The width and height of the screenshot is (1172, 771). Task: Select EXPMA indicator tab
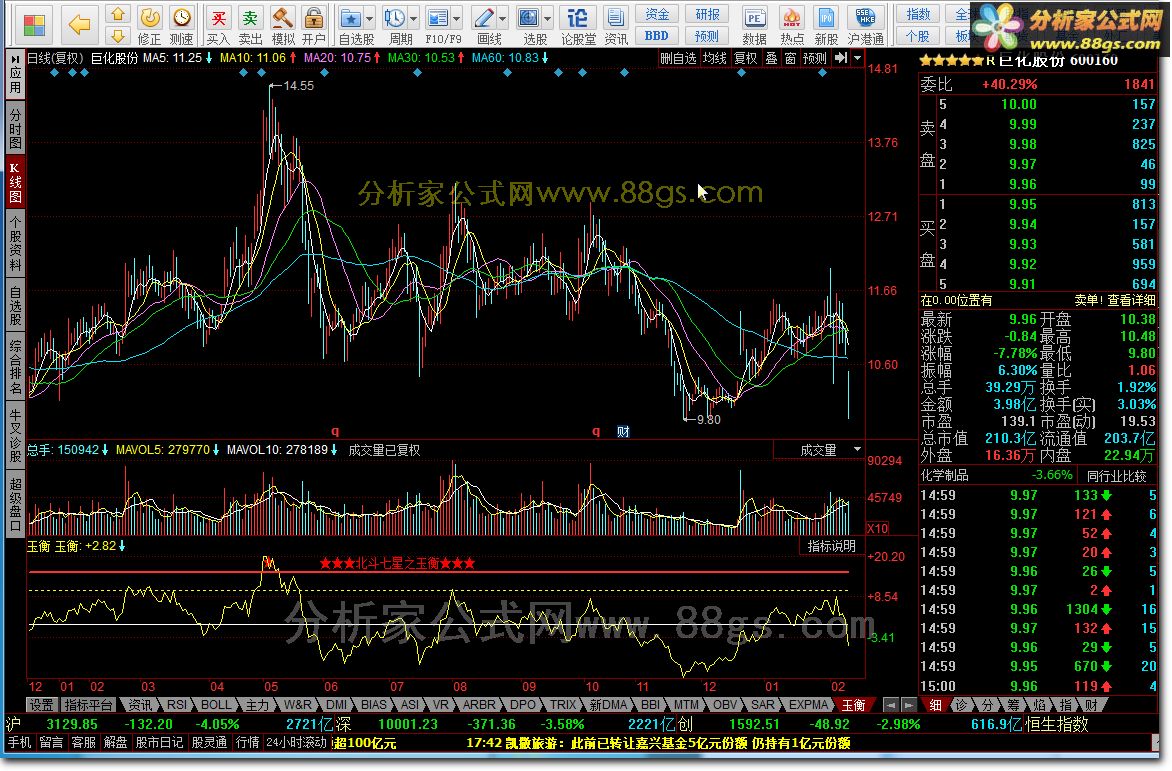[x=808, y=705]
